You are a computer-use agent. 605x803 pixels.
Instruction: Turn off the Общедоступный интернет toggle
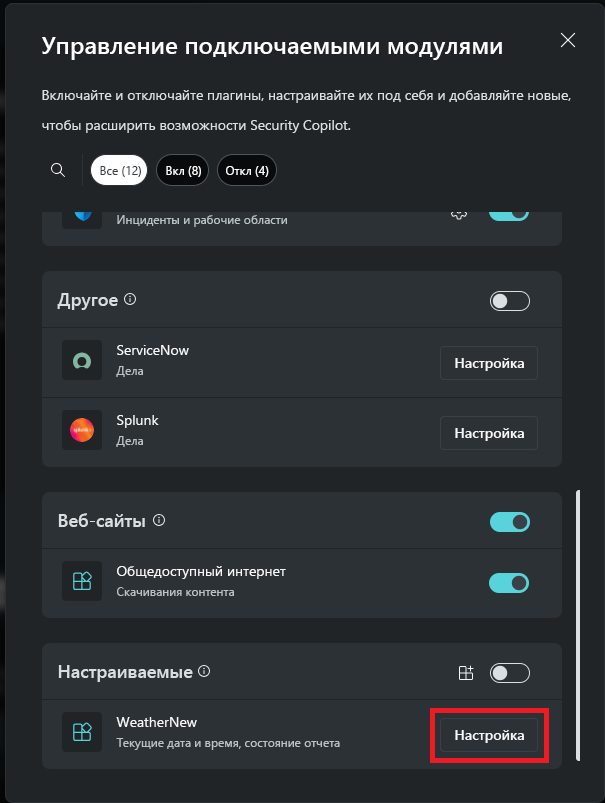pos(509,582)
